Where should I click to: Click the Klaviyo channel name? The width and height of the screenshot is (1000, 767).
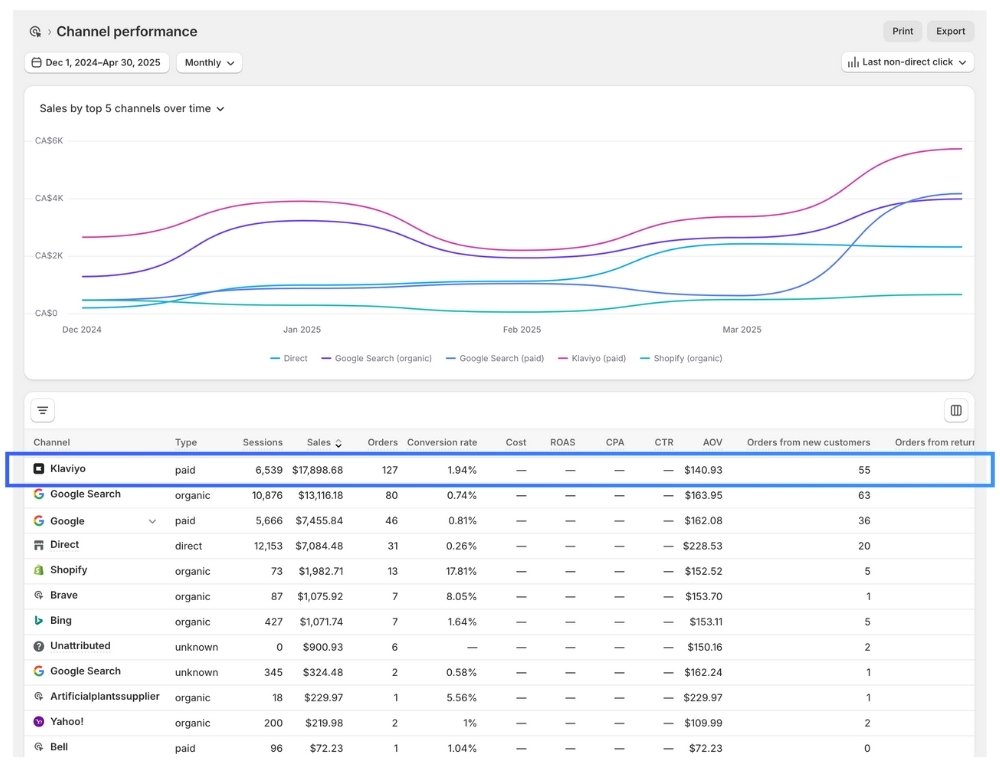coord(68,469)
